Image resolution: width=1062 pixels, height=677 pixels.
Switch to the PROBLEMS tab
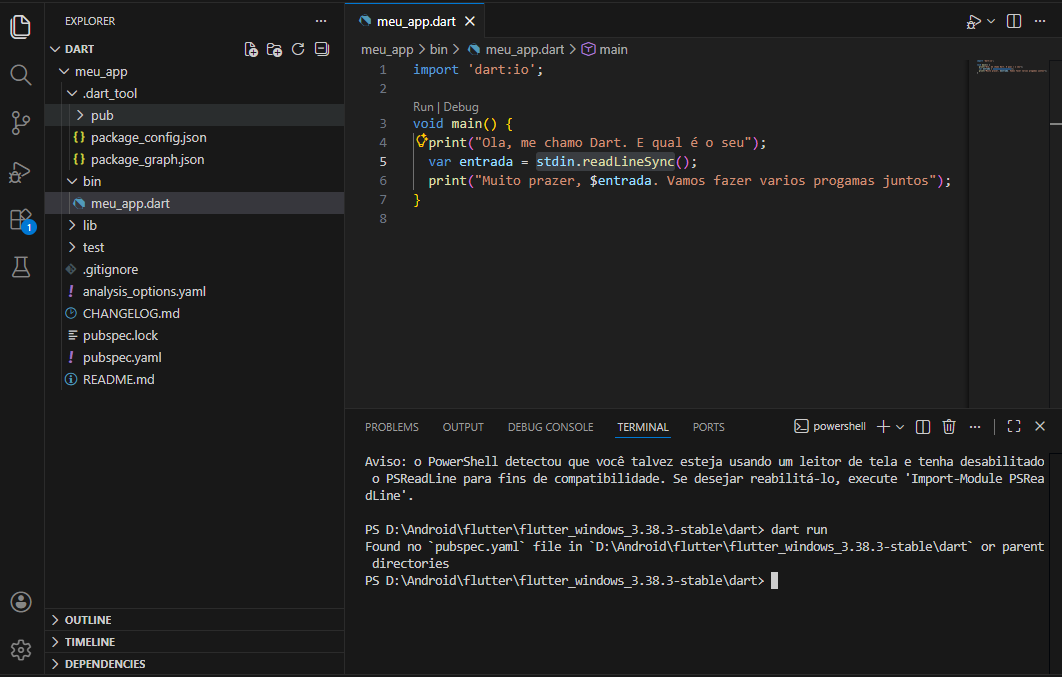click(x=391, y=427)
